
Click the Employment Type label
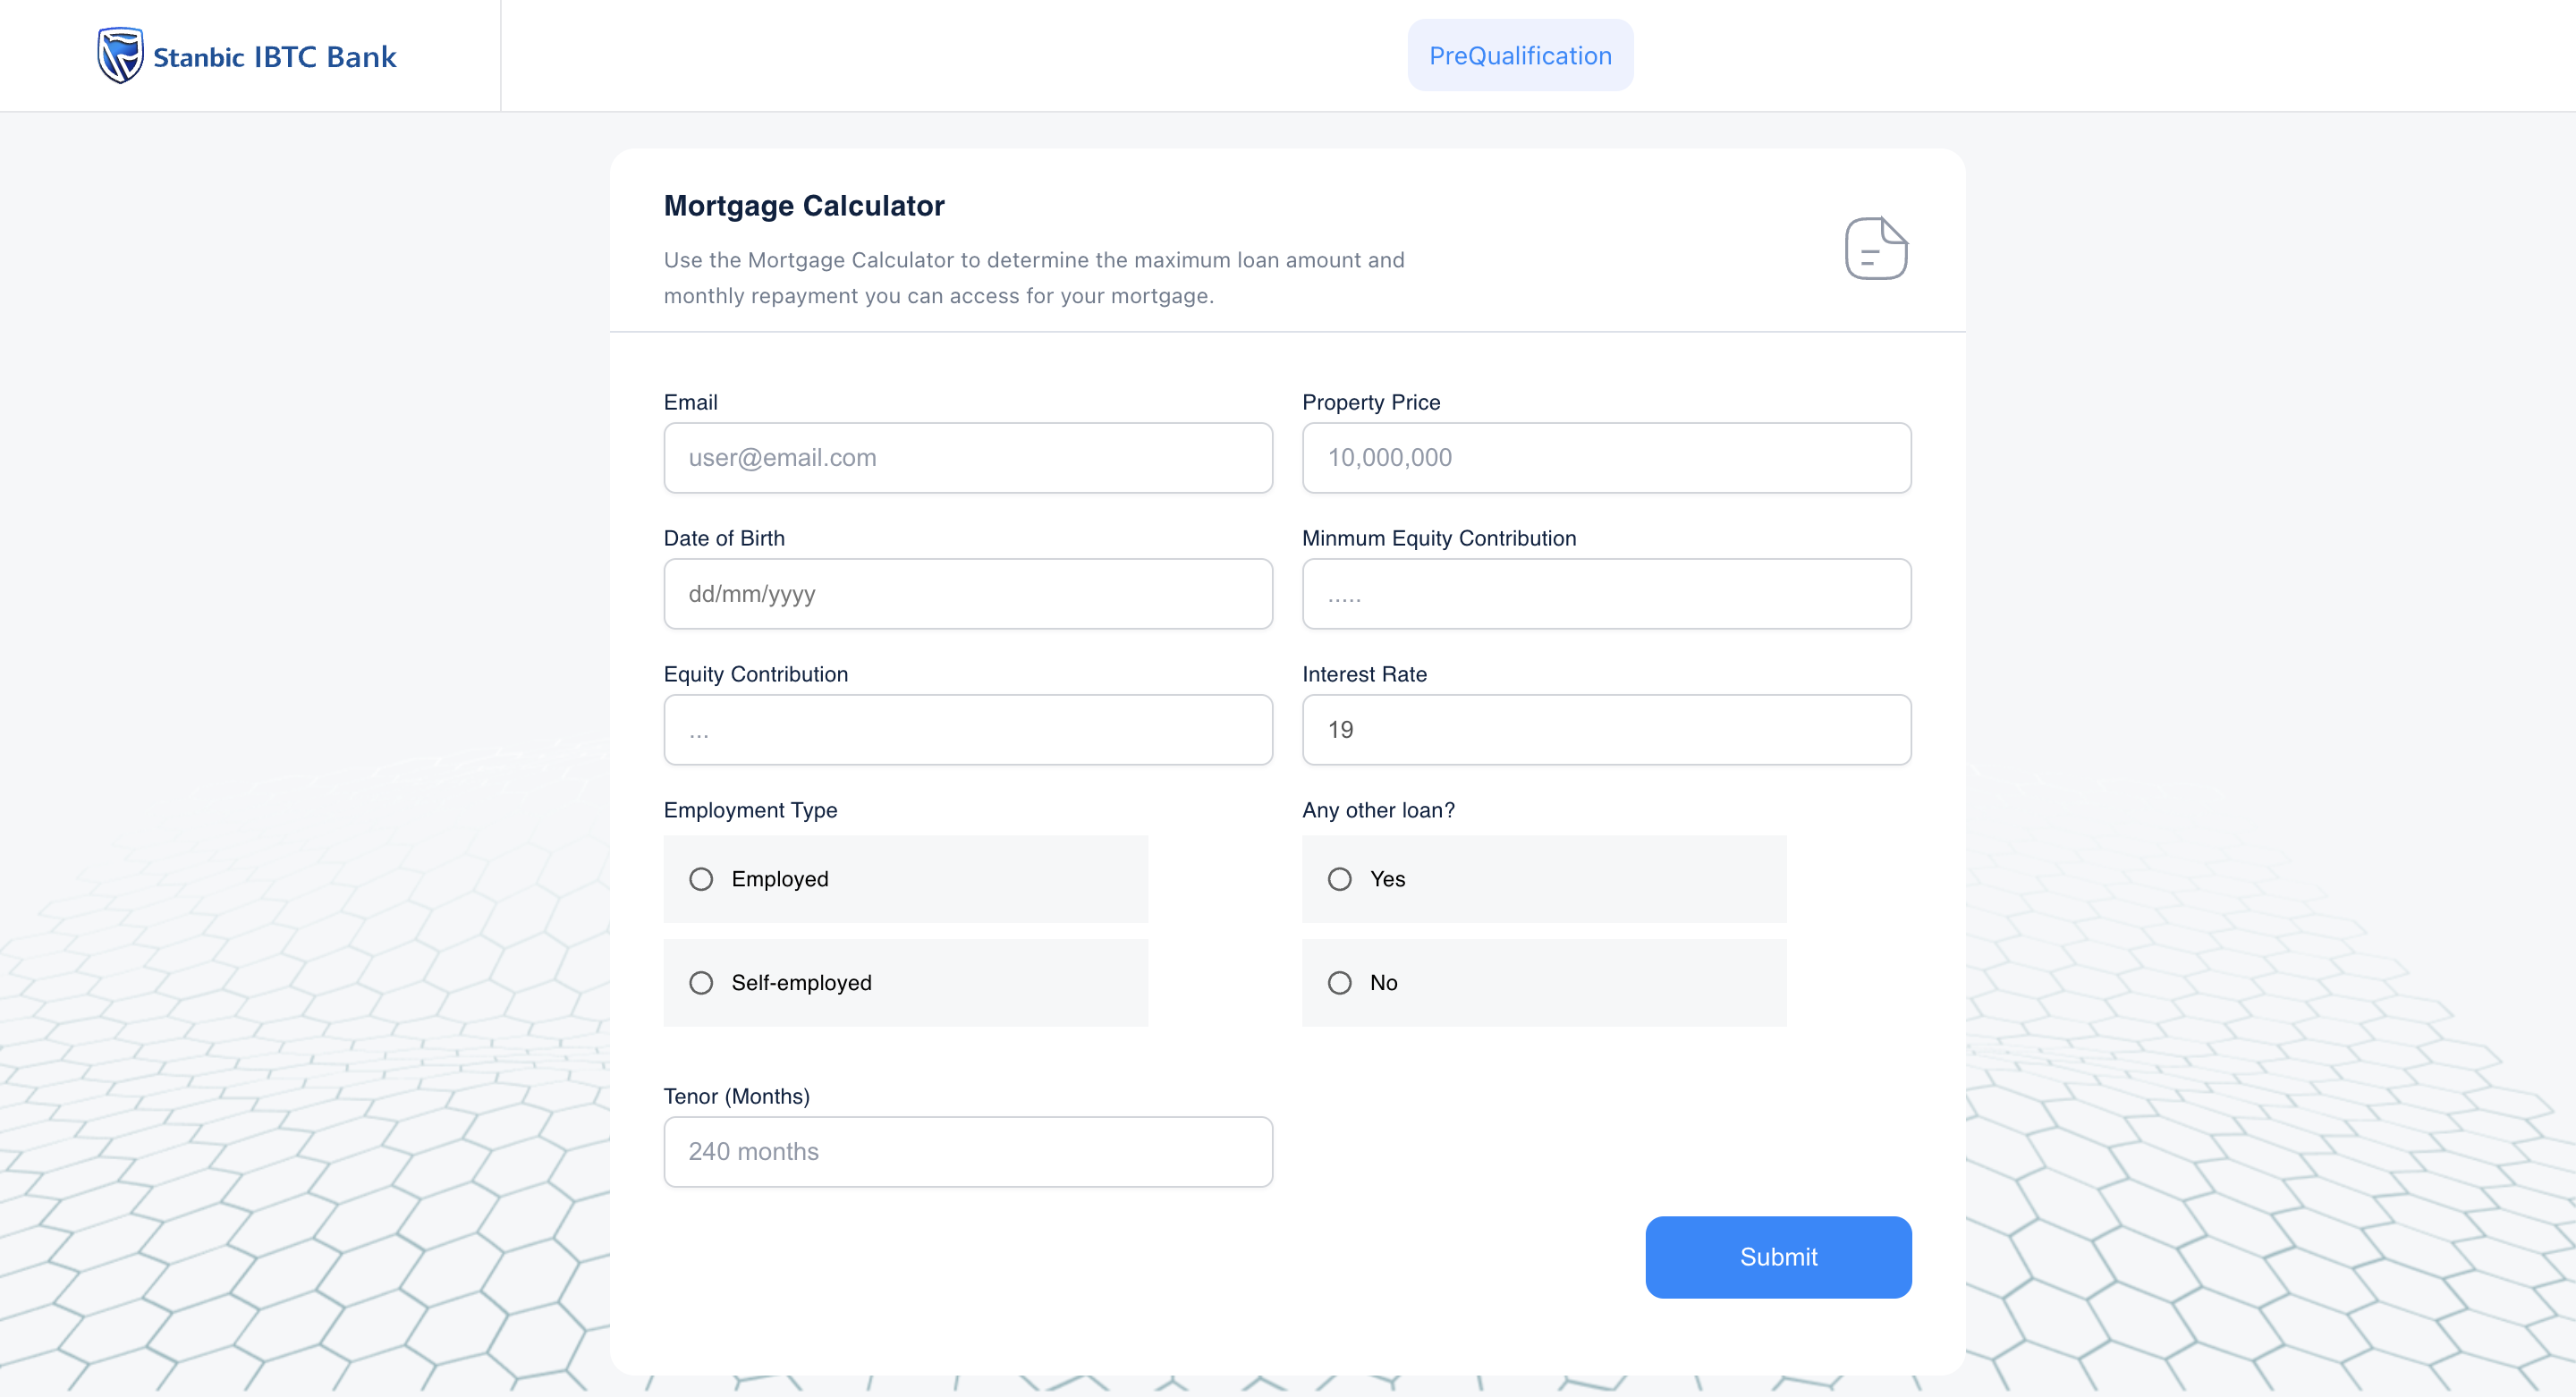pos(750,810)
